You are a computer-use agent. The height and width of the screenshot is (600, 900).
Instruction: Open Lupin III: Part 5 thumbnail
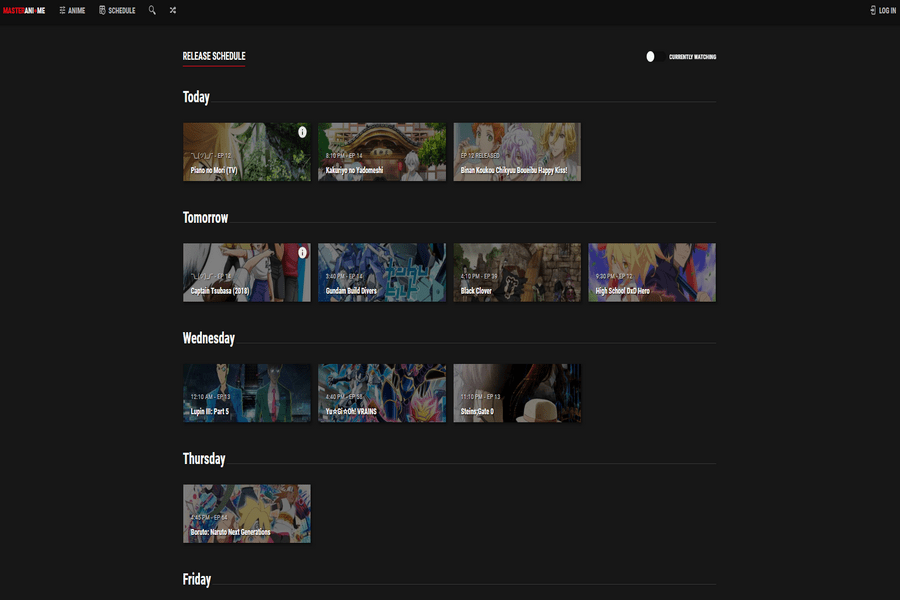(x=247, y=393)
